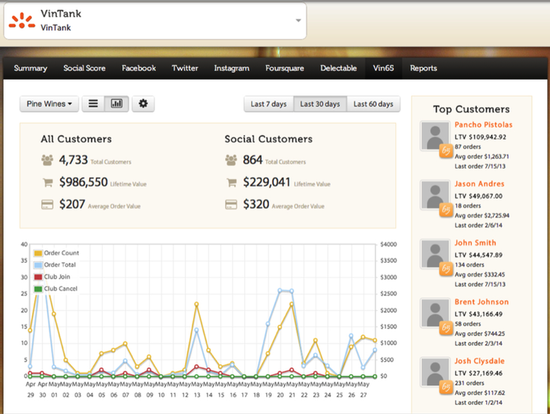Click the $320 social average order value
This screenshot has width=550, height=414.
(256, 204)
